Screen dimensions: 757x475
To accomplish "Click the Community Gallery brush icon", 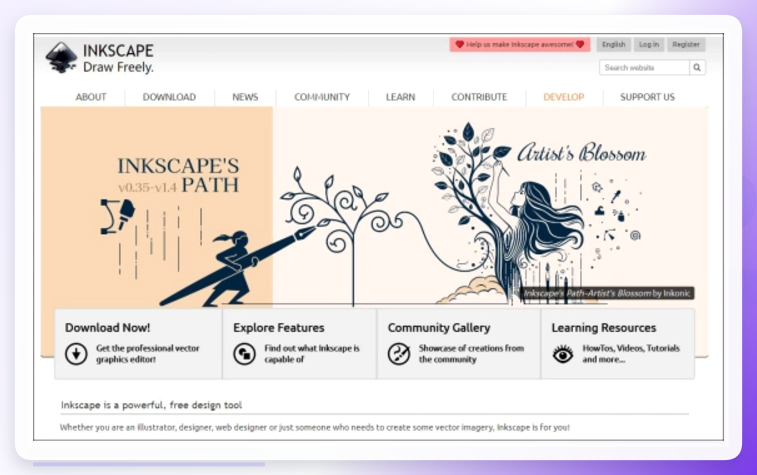I will pyautogui.click(x=399, y=354).
